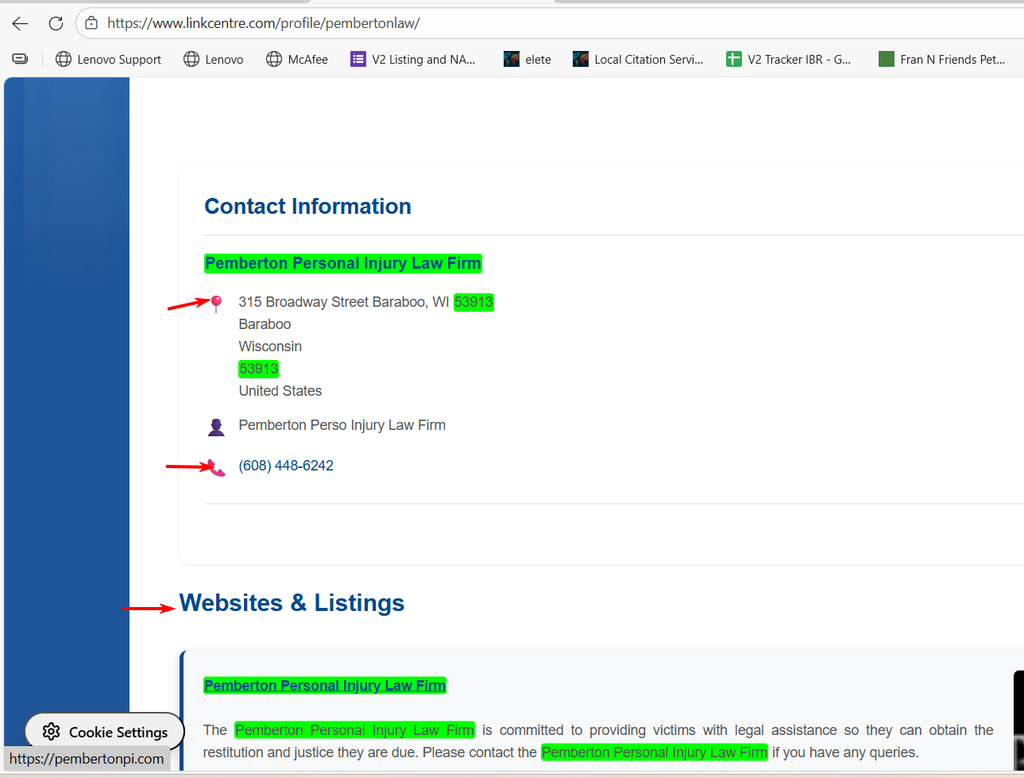The height and width of the screenshot is (778, 1024).
Task: Click the United States text
Action: click(x=280, y=391)
